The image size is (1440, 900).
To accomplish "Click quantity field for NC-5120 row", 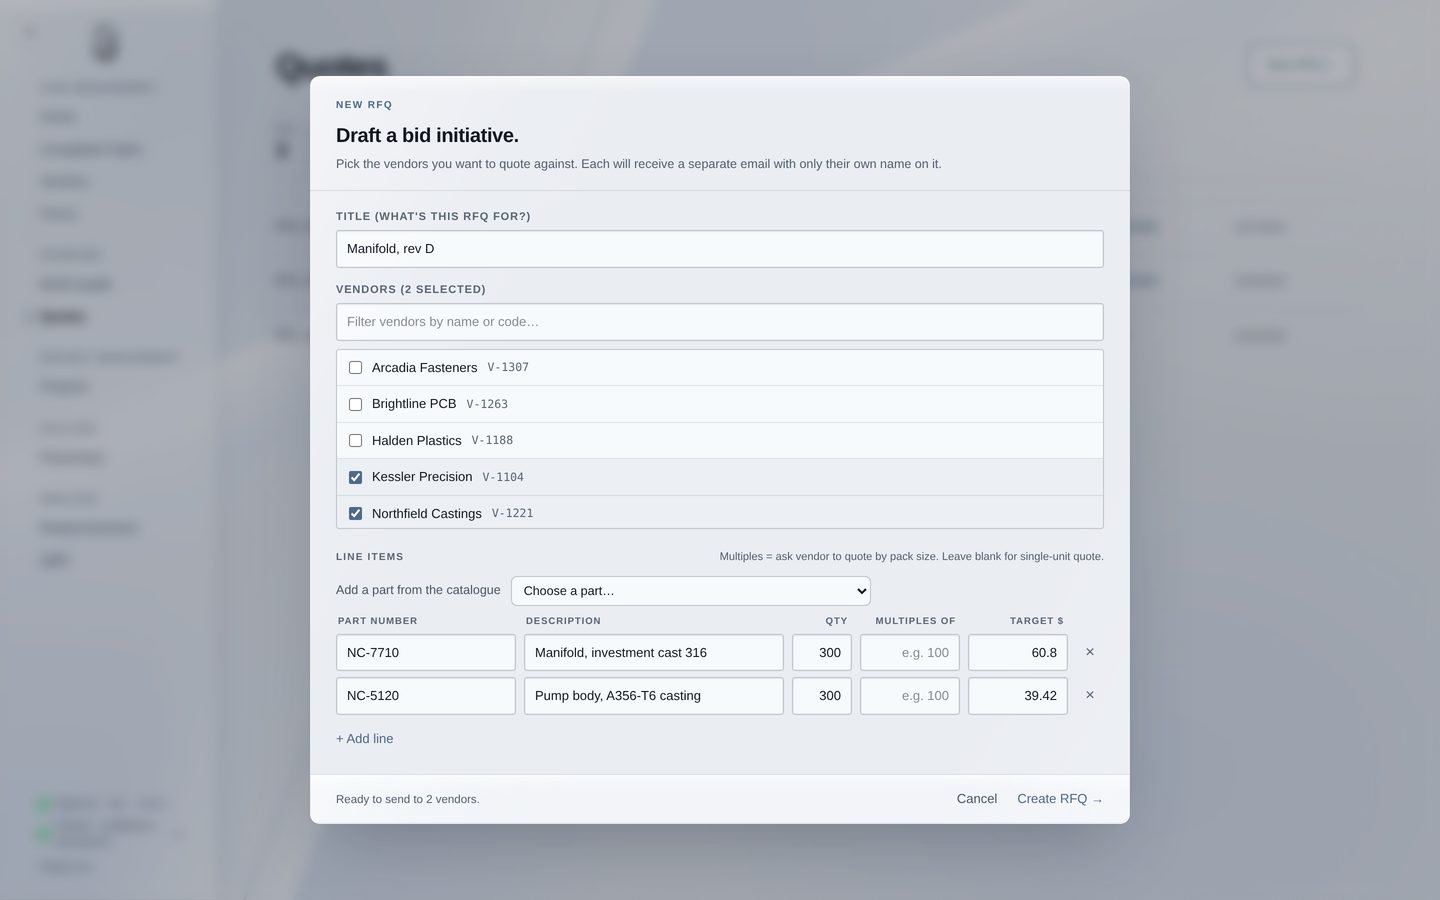I will pyautogui.click(x=822, y=696).
